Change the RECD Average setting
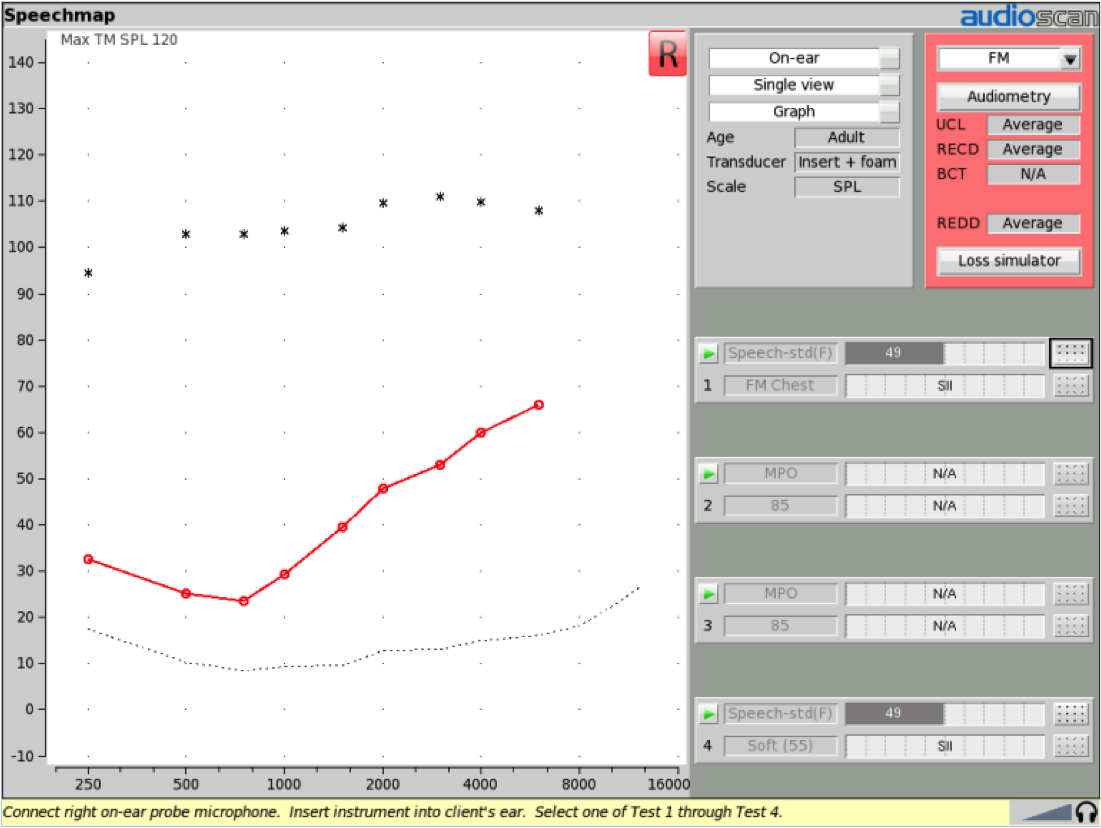 [x=1033, y=150]
